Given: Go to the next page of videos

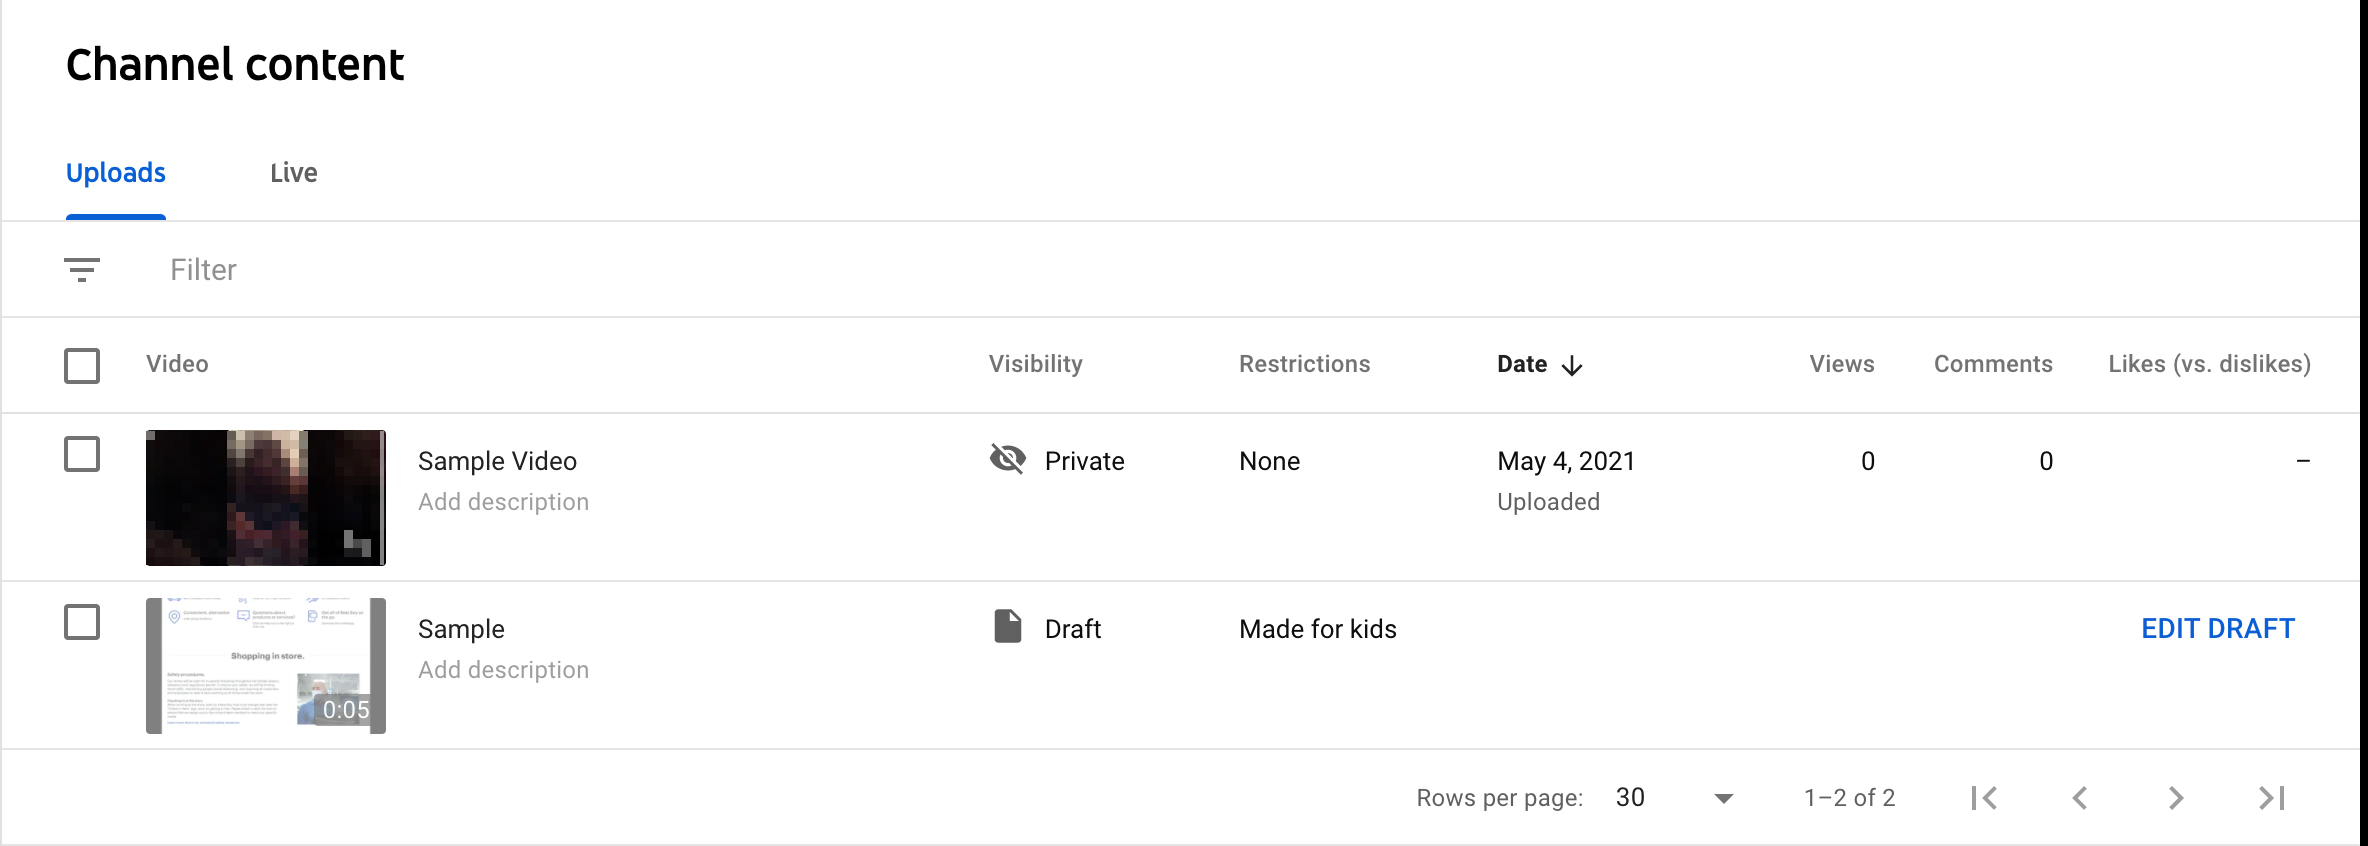Looking at the screenshot, I should point(2176,798).
